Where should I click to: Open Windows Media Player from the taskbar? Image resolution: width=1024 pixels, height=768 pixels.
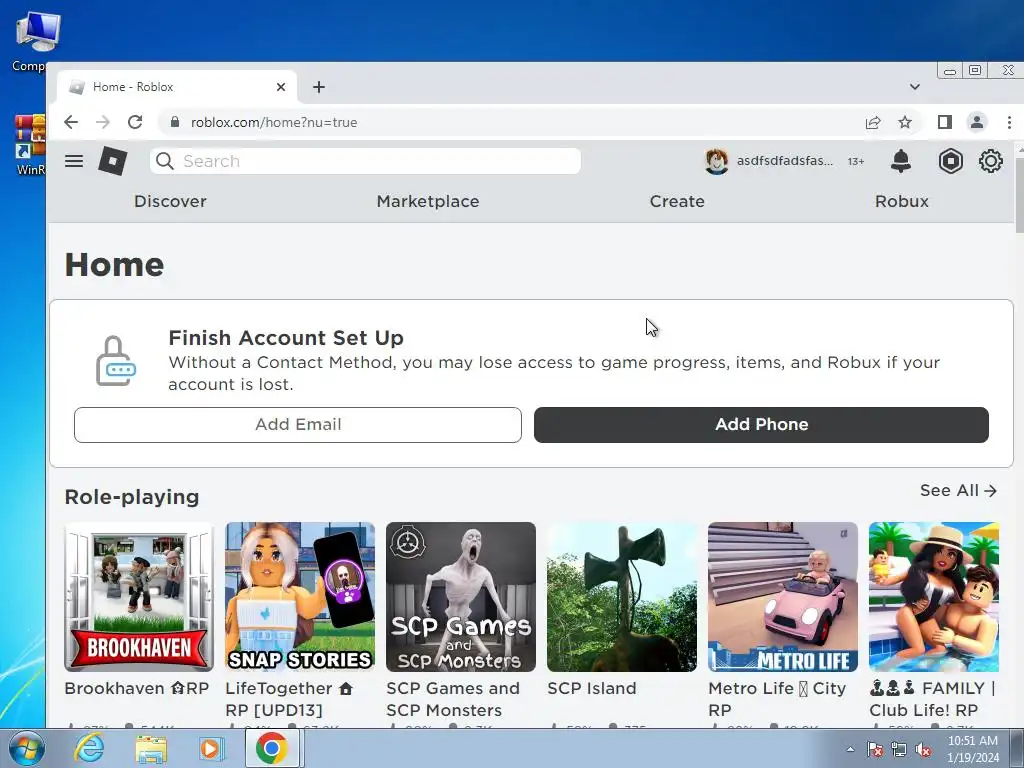tap(210, 748)
